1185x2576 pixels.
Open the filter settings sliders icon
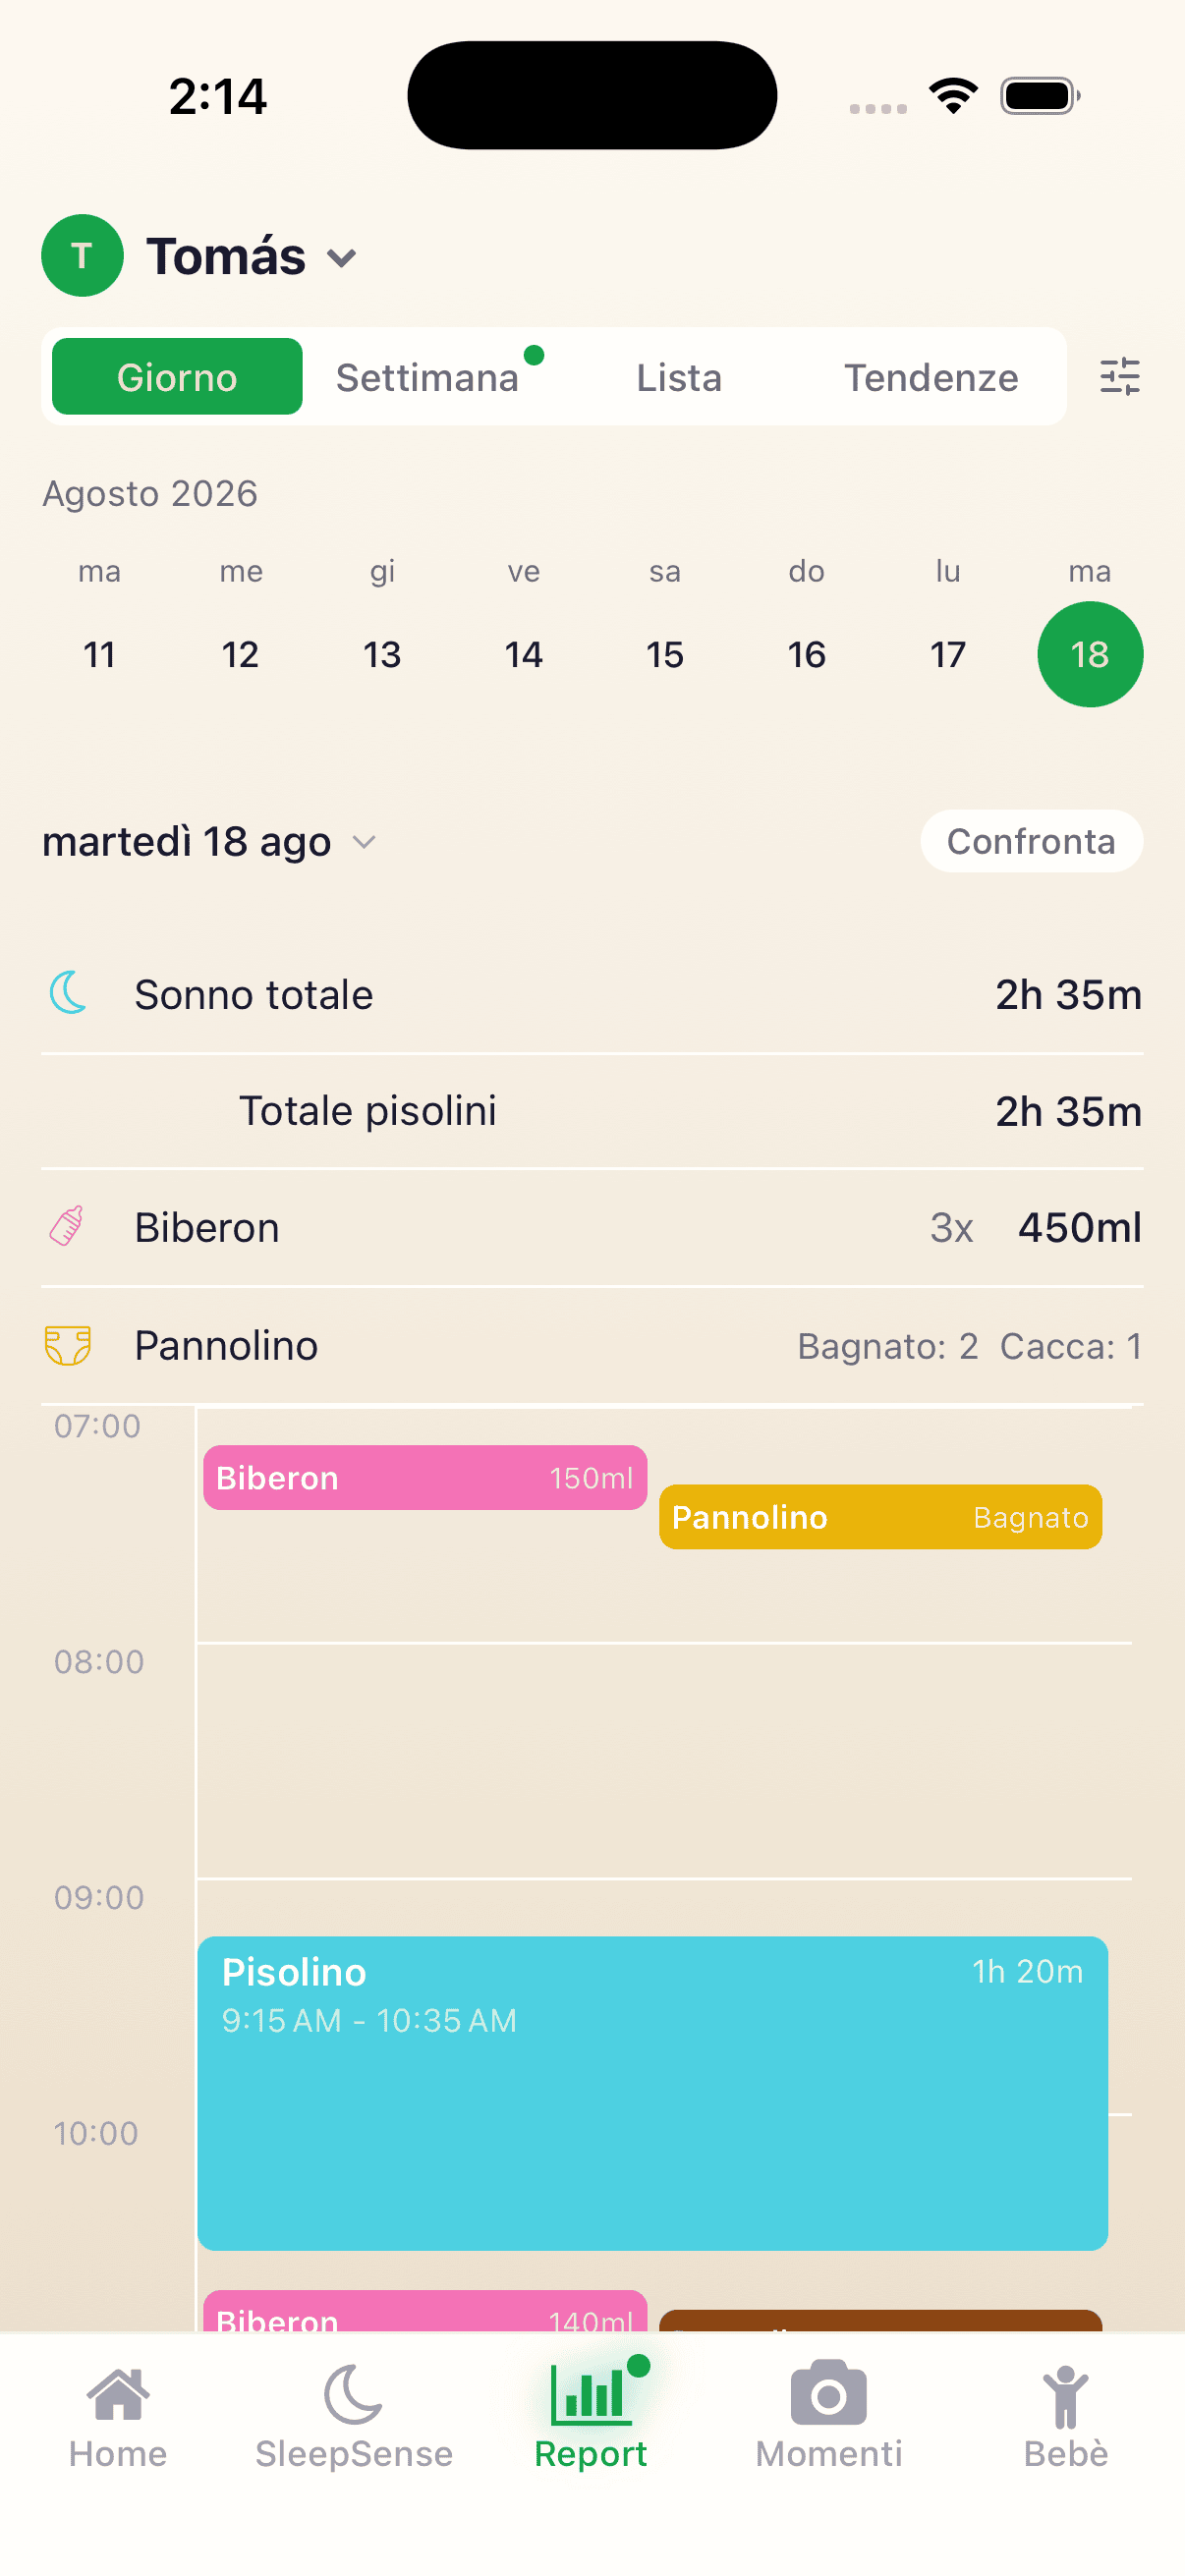1119,377
